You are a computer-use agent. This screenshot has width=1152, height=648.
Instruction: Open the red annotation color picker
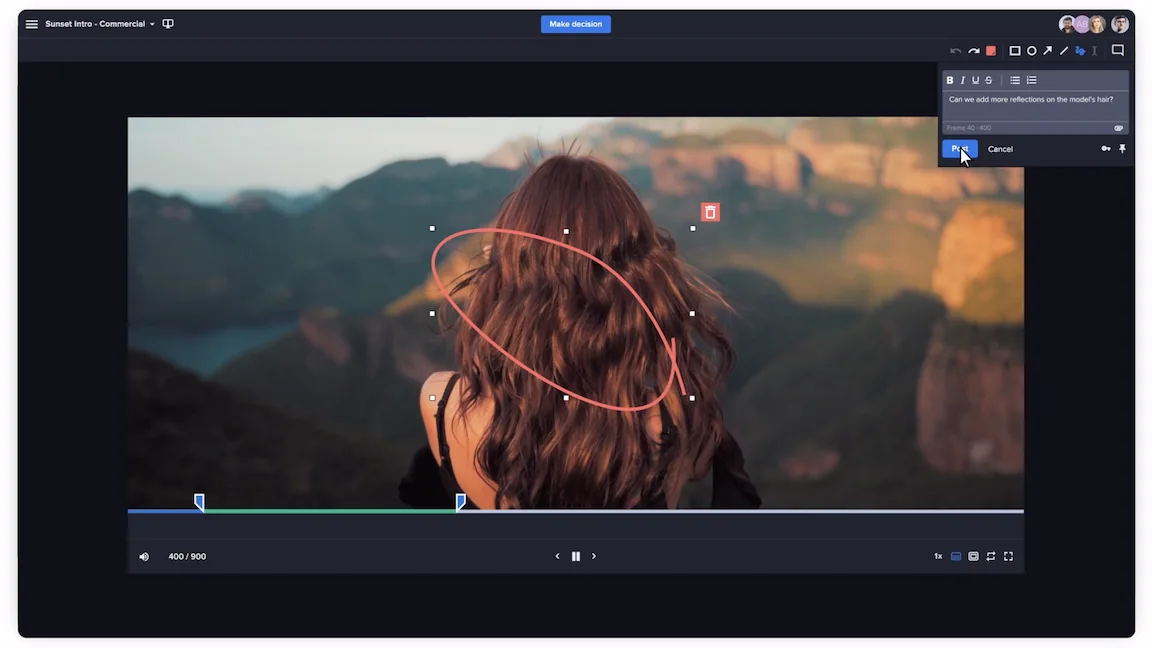pos(991,51)
